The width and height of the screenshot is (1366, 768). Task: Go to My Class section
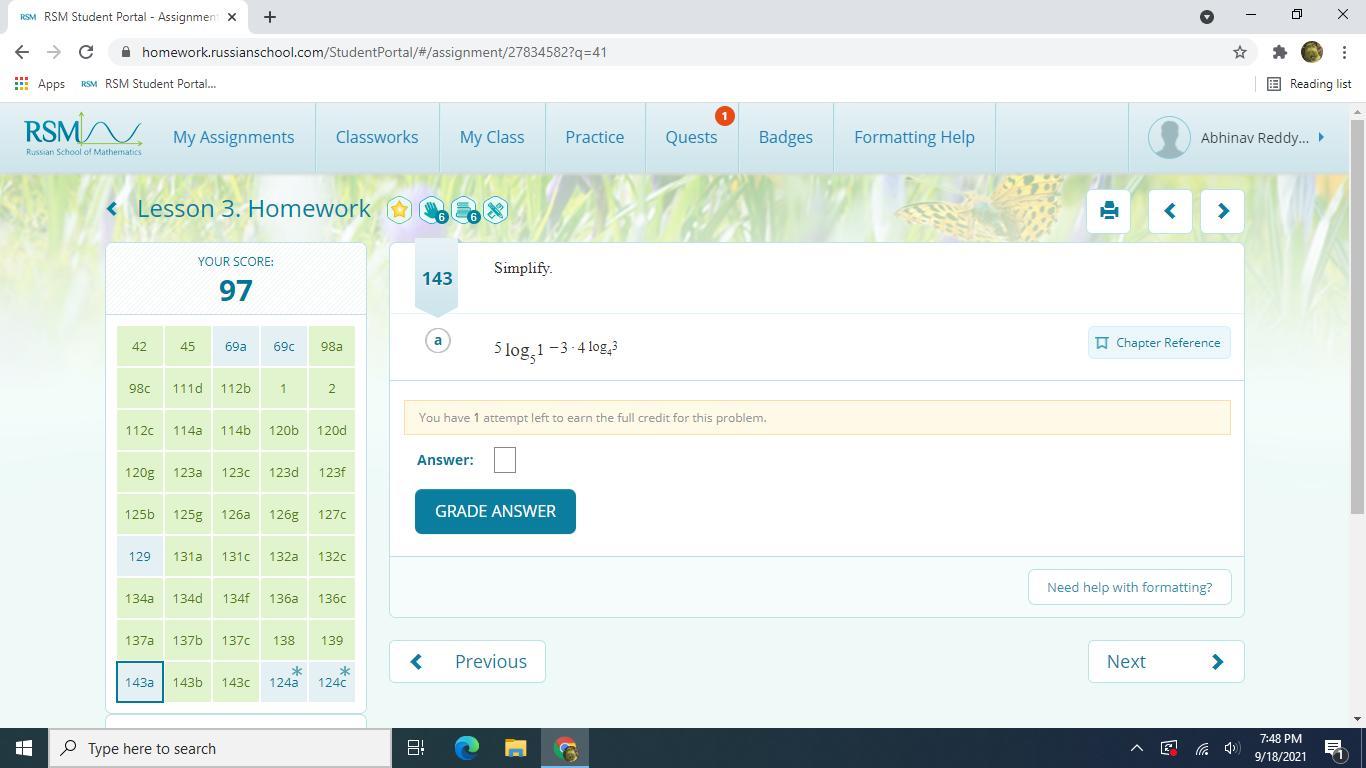(x=492, y=137)
